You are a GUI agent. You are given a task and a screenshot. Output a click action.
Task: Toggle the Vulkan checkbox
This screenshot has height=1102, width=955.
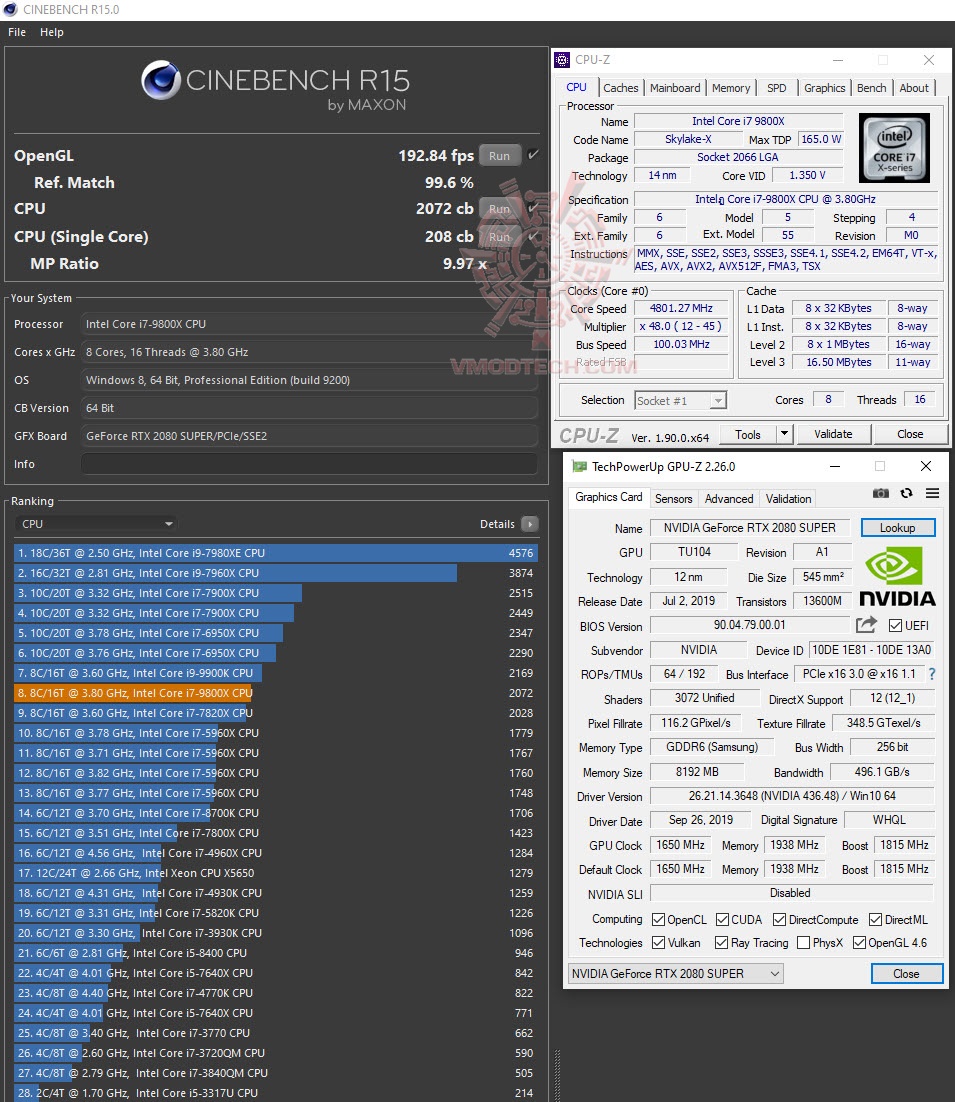tap(658, 942)
